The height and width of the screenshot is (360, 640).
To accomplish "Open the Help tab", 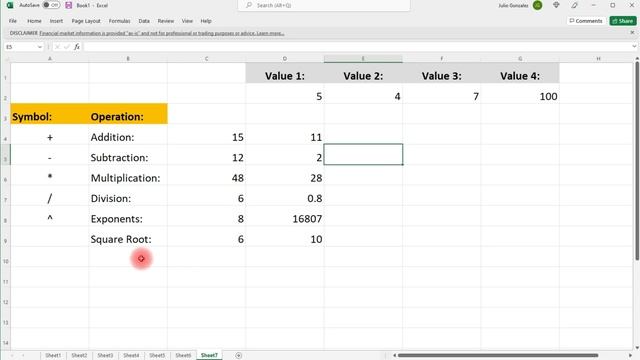I will click(x=206, y=21).
